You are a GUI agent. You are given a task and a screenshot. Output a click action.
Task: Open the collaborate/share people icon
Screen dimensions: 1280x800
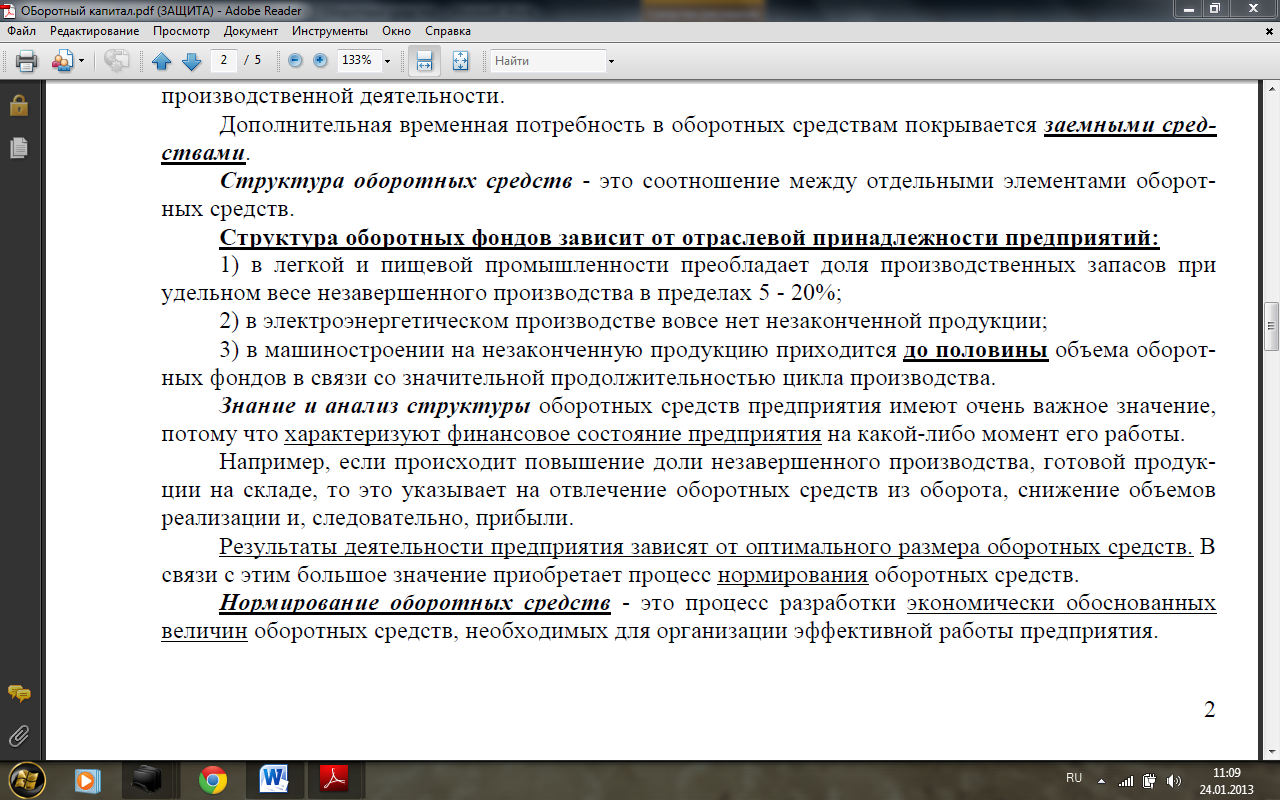click(63, 61)
